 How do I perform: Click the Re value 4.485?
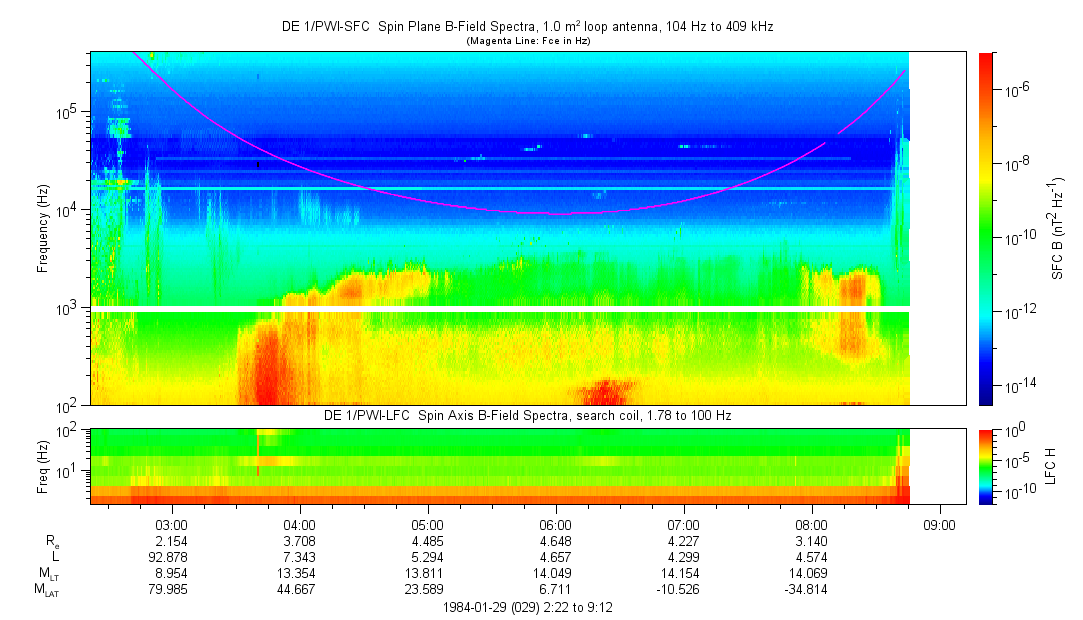point(428,541)
